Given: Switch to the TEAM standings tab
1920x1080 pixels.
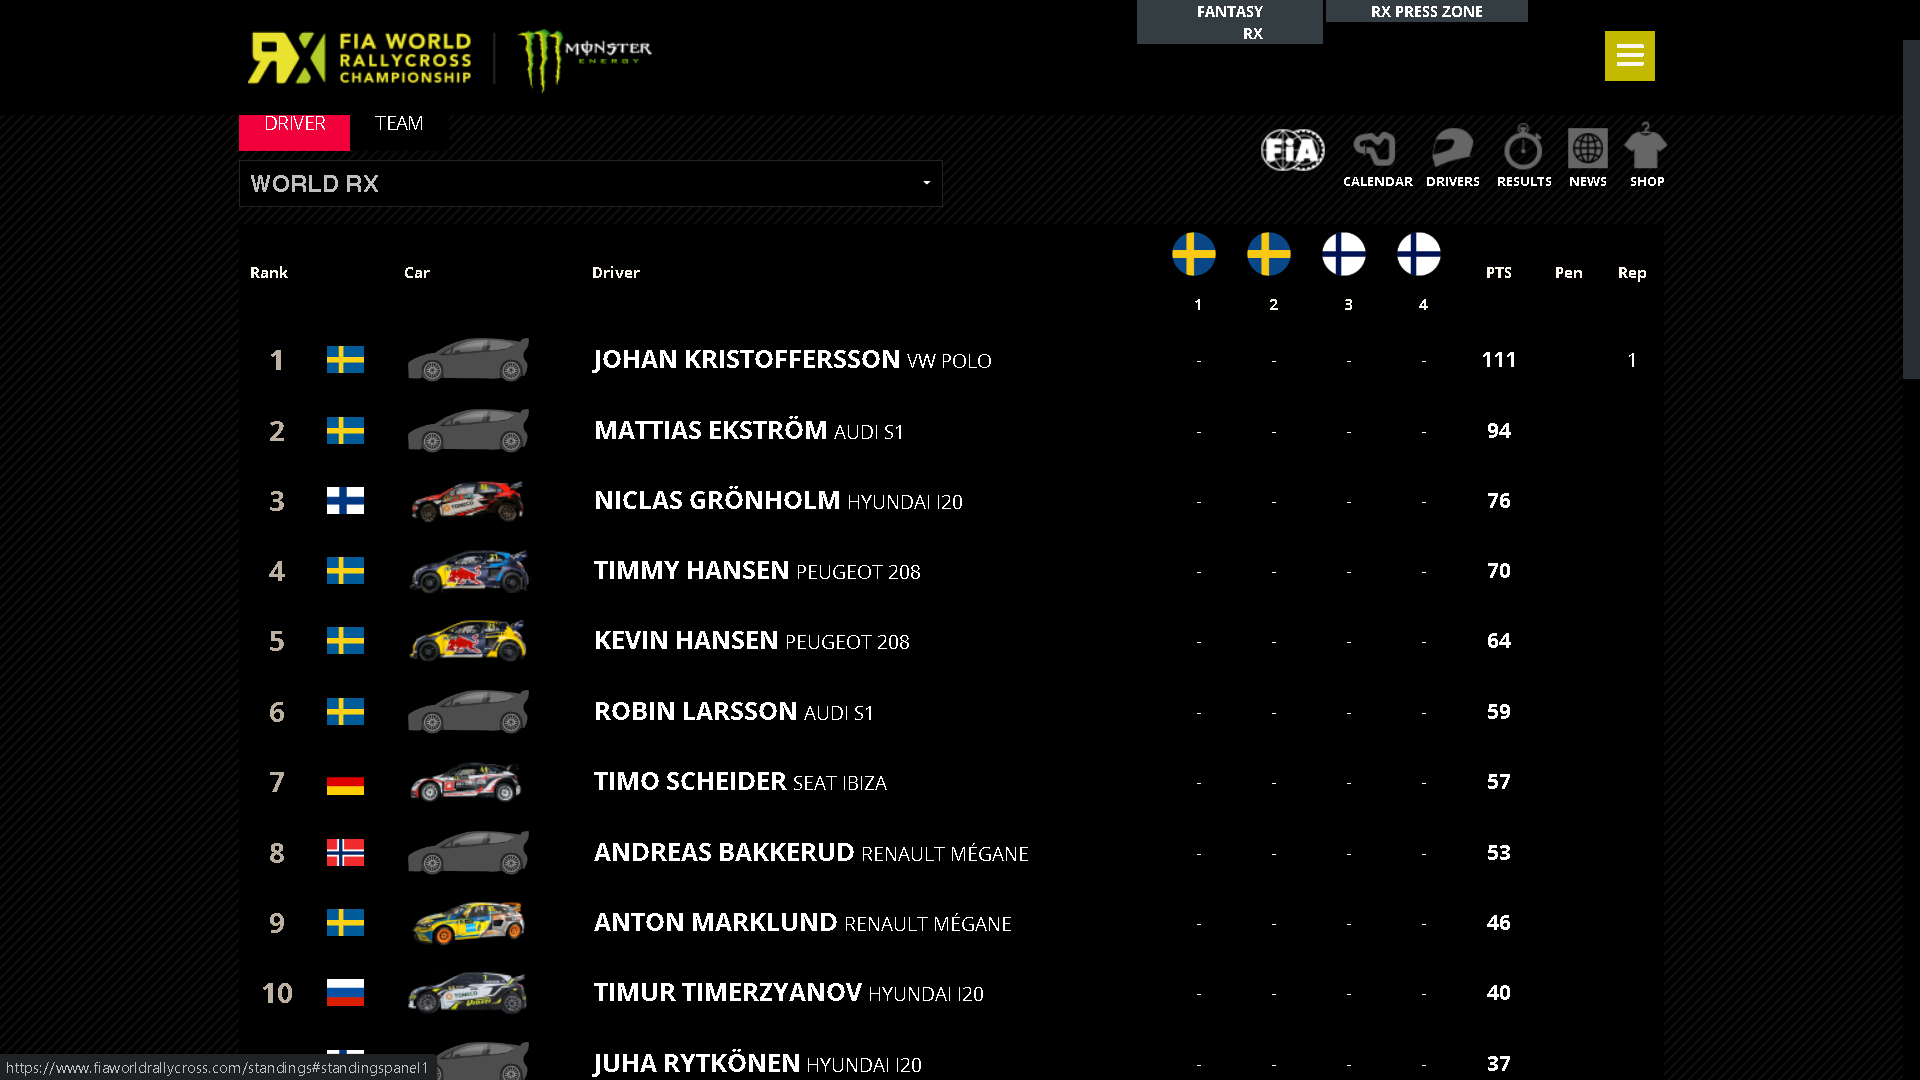Looking at the screenshot, I should click(398, 124).
